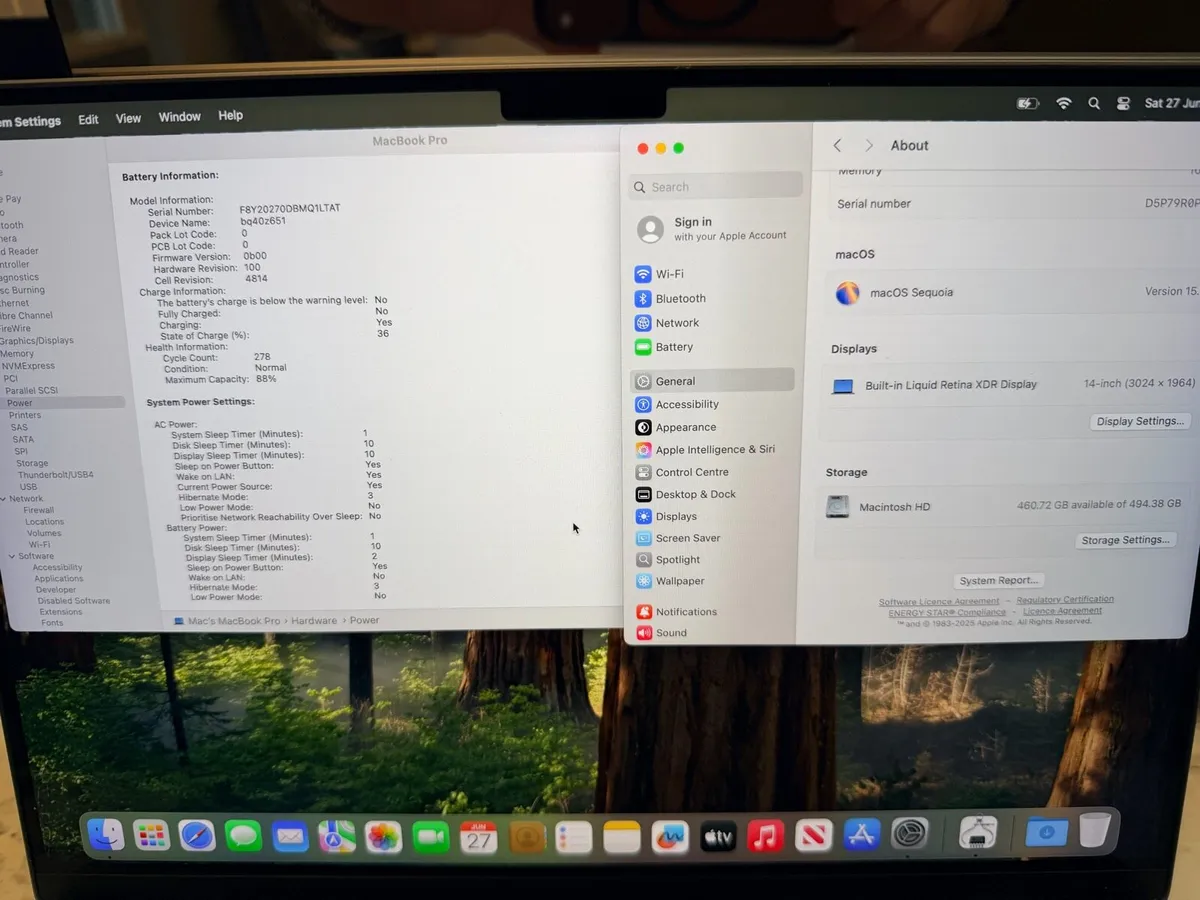Click Sign in with your Apple Account
This screenshot has height=900, width=1200.
[x=712, y=229]
